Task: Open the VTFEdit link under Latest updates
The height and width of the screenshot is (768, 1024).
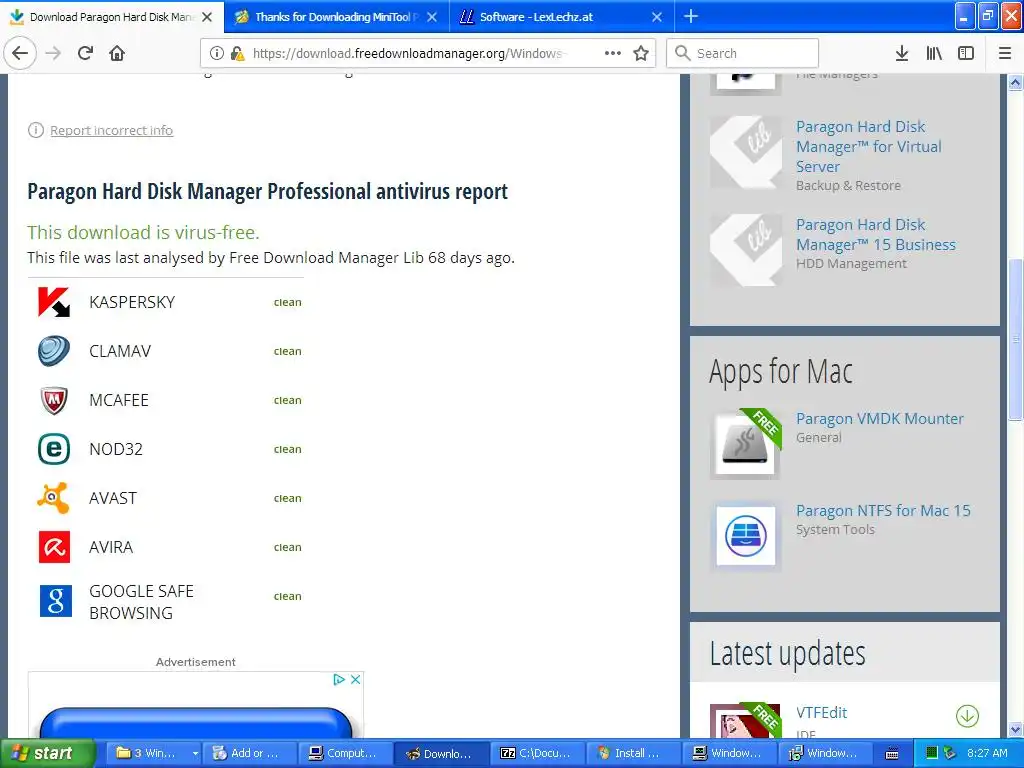Action: click(x=821, y=712)
